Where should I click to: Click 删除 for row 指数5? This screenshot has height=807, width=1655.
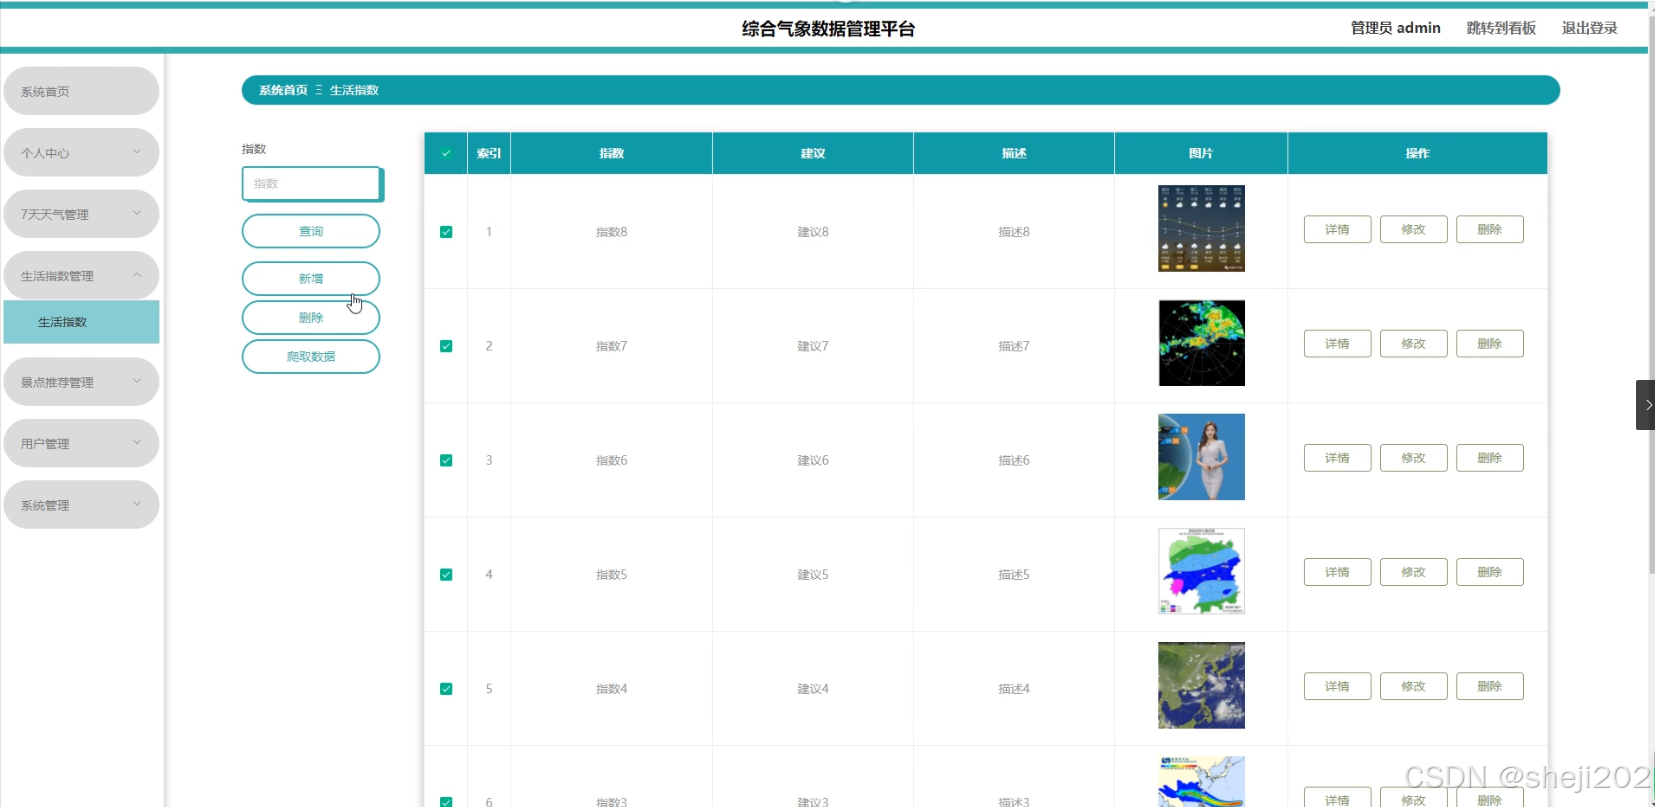1489,572
